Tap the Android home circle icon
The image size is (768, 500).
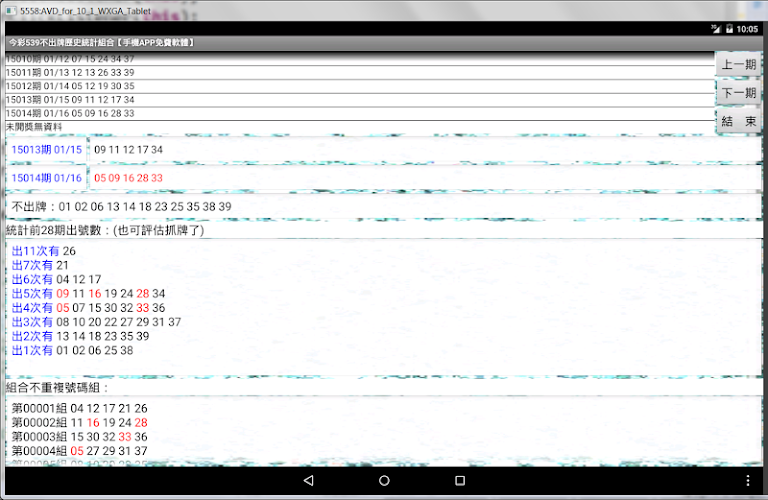(384, 480)
